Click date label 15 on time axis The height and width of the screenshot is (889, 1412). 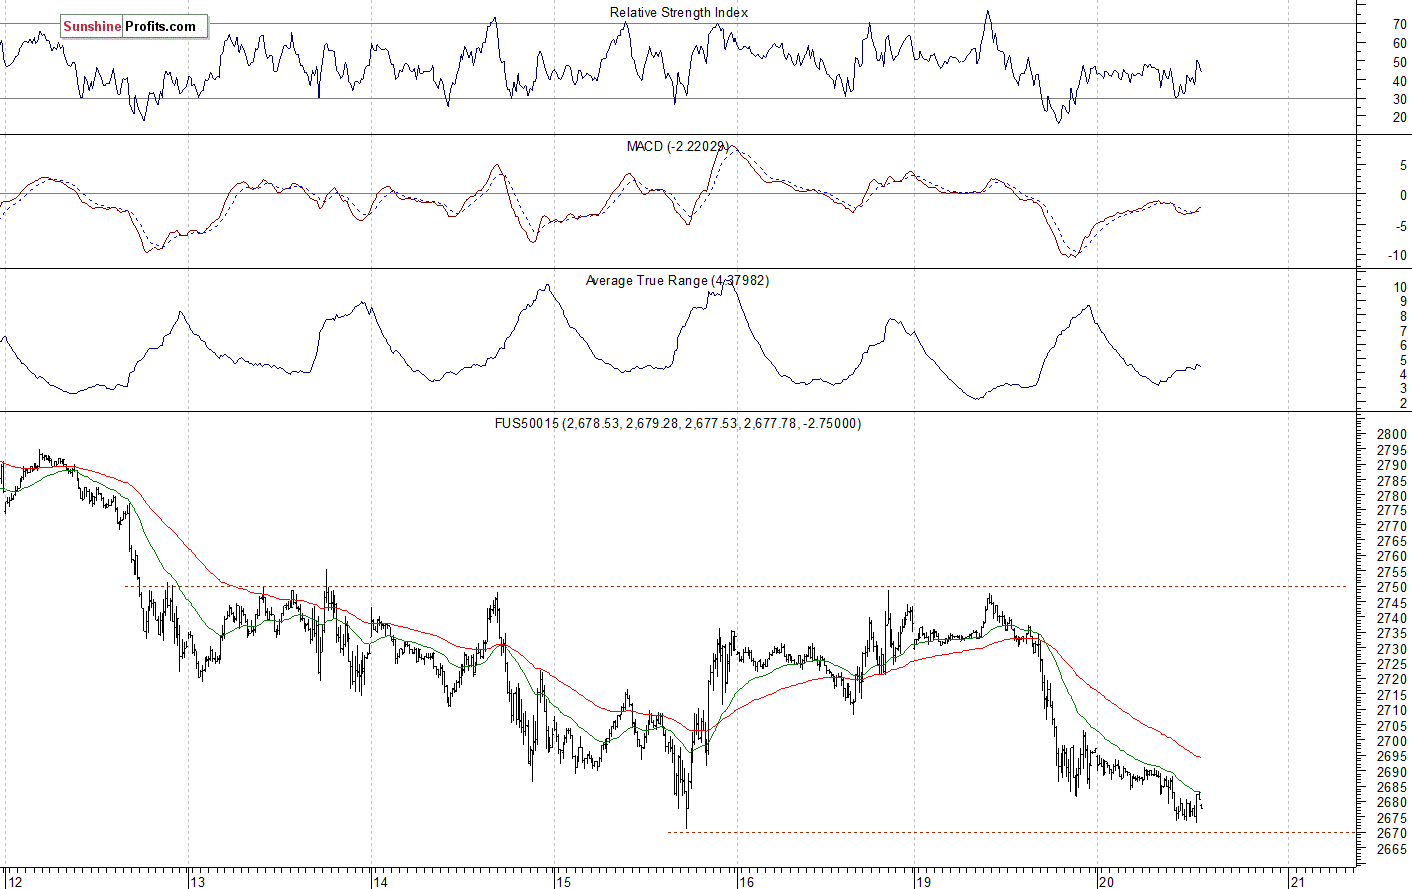[x=563, y=881]
